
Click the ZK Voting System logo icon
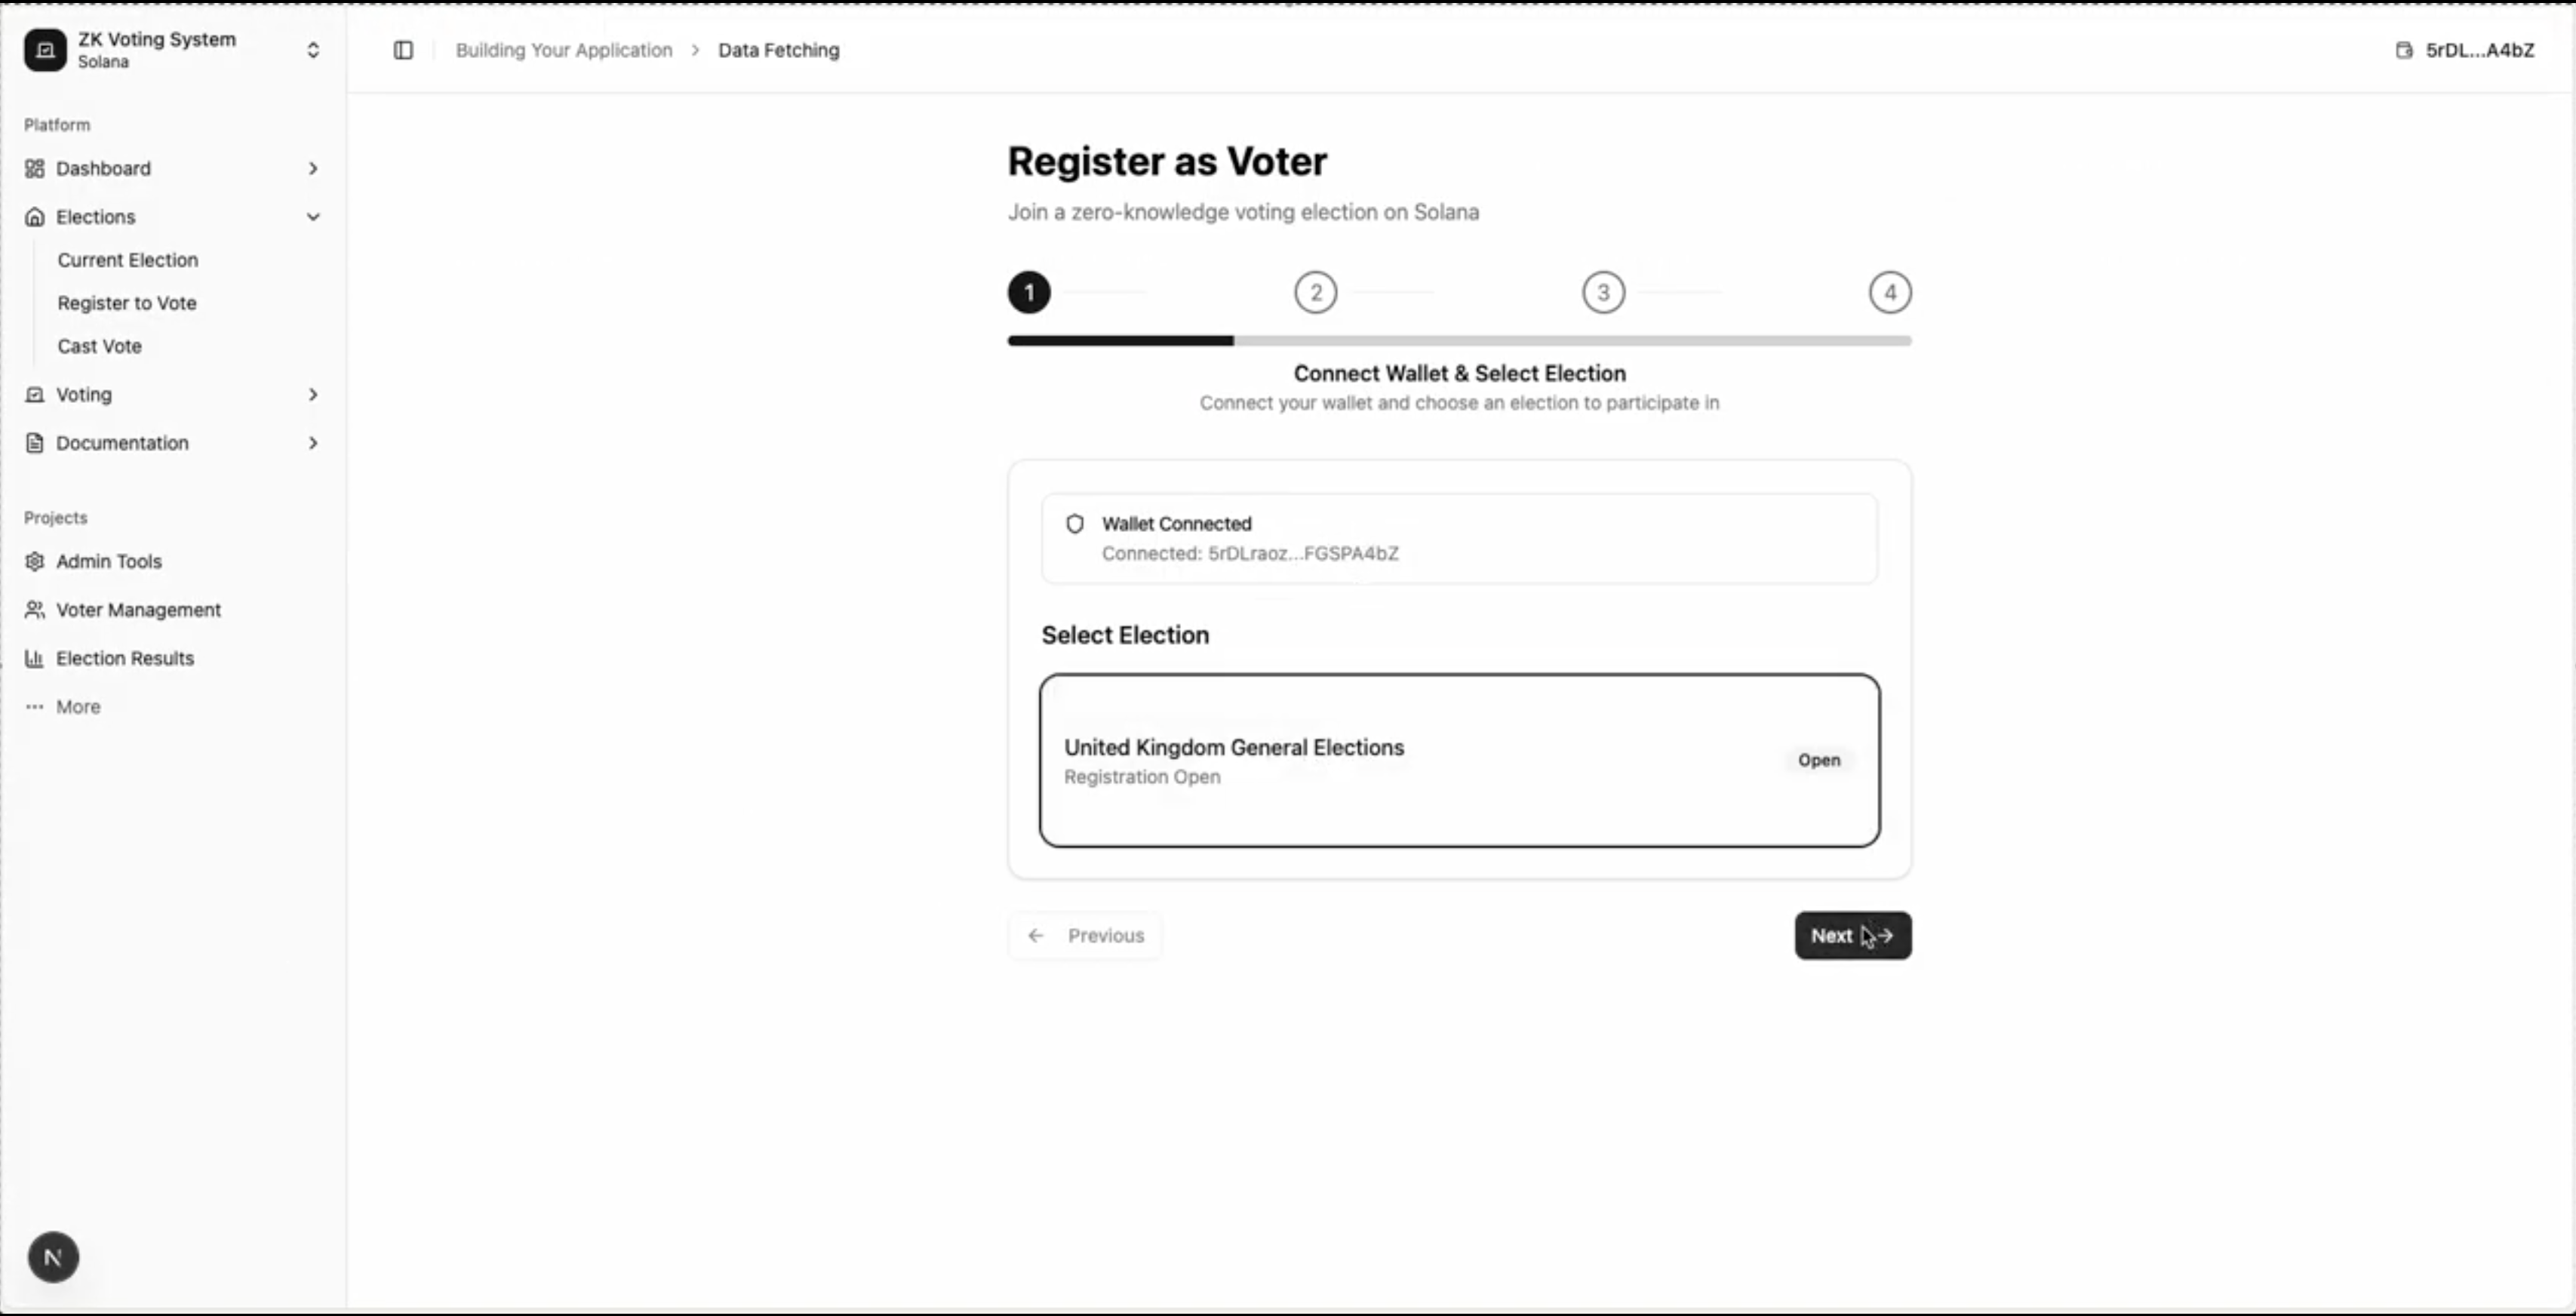[45, 50]
